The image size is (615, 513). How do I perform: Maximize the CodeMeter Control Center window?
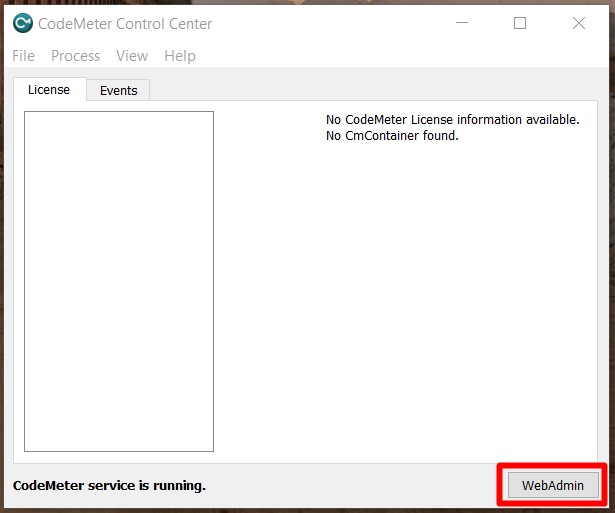[520, 24]
